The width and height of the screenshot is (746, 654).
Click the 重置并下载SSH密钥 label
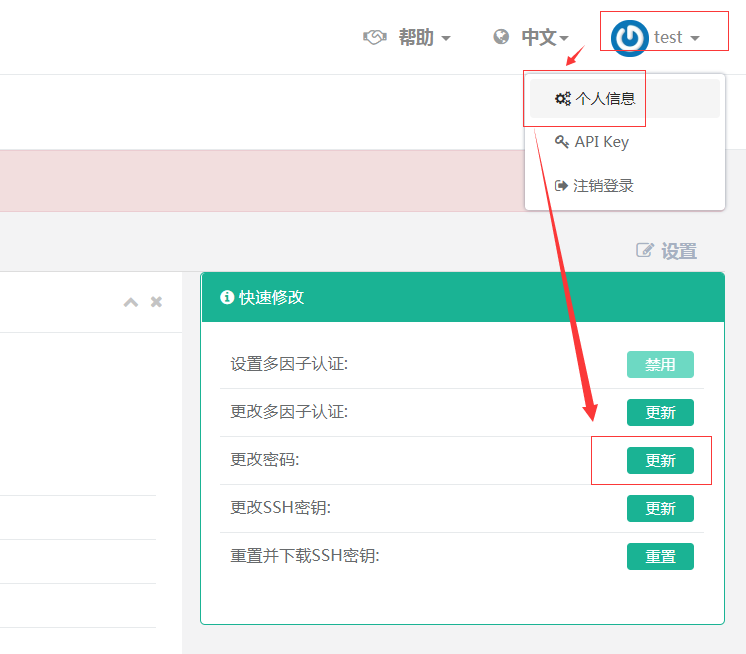[305, 556]
